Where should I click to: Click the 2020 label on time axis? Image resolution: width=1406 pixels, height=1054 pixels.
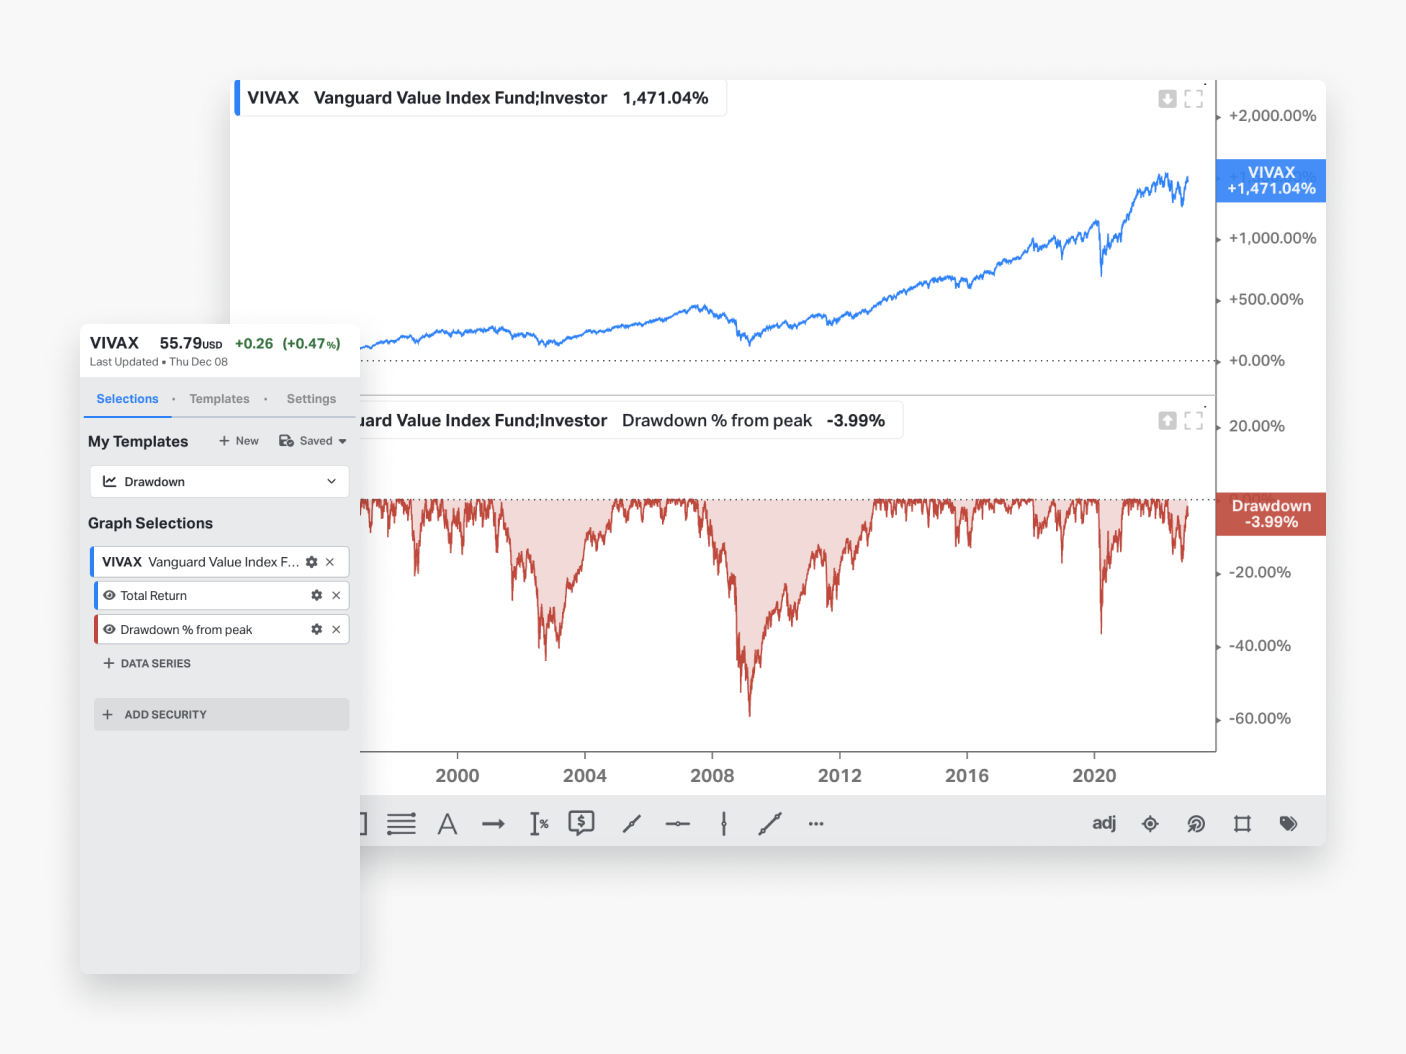pos(1094,775)
